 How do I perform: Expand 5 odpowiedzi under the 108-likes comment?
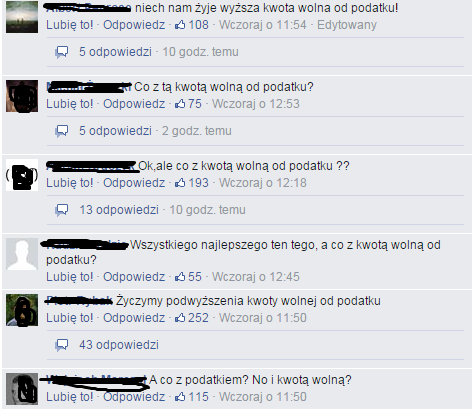(x=115, y=52)
